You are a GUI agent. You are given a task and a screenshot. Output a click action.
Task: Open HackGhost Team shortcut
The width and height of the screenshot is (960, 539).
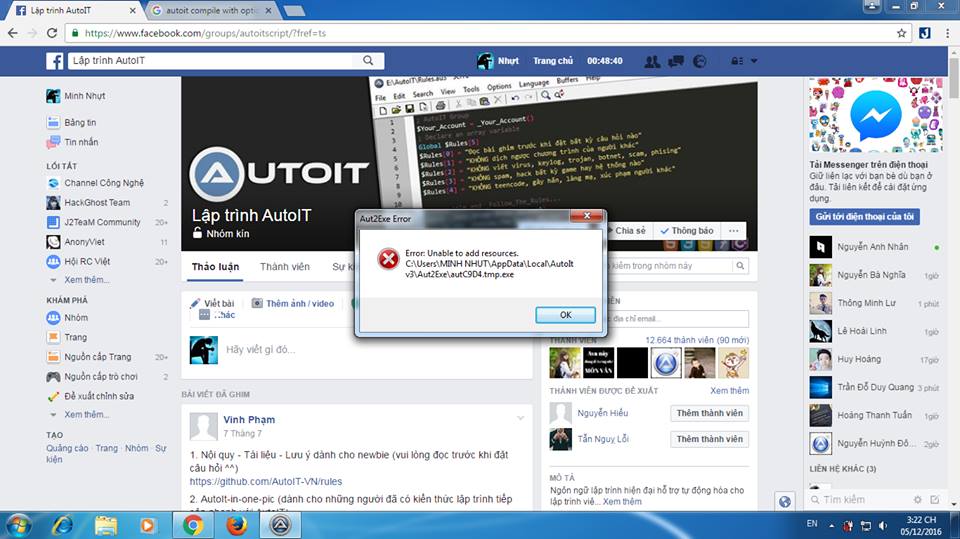tap(97, 203)
